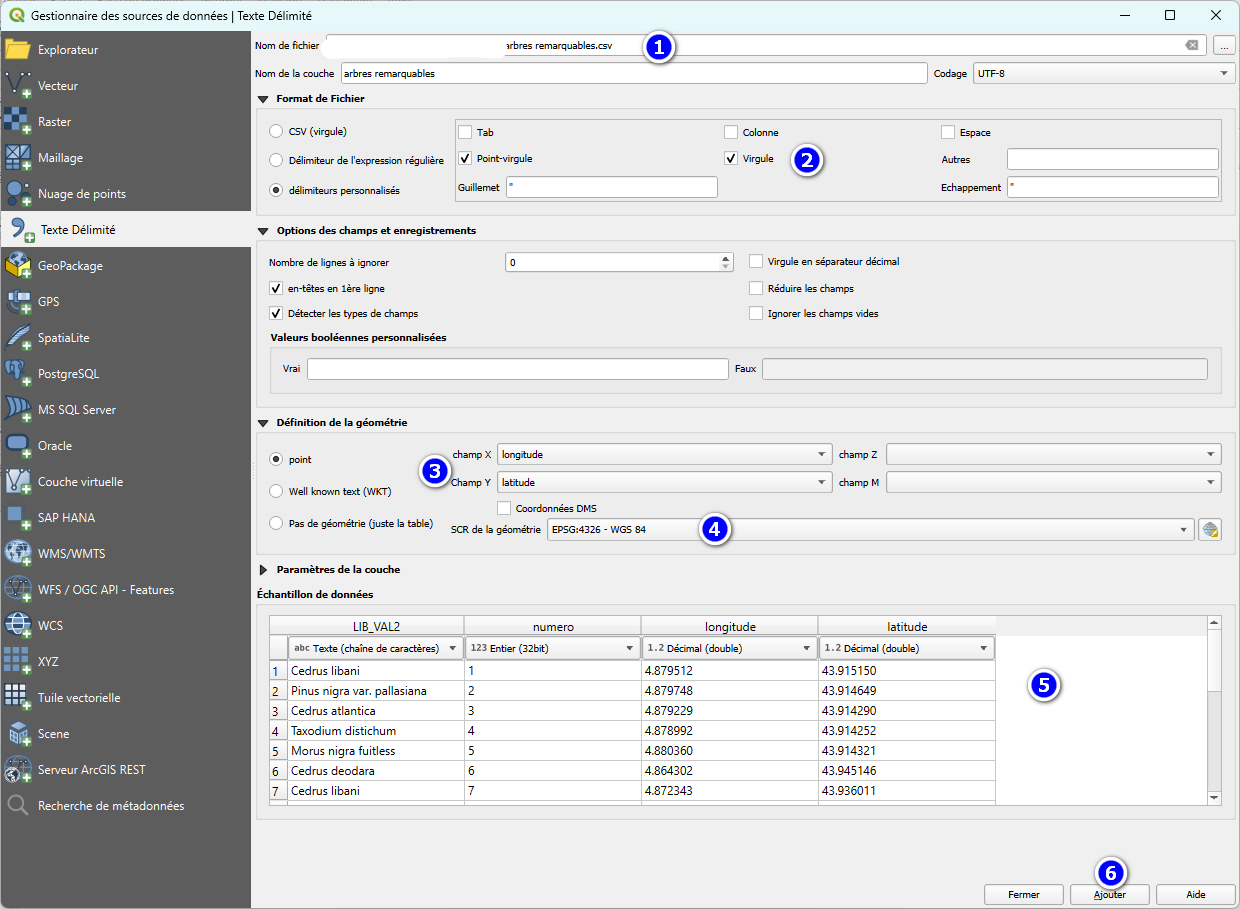This screenshot has height=909, width=1240.
Task: Switch to the Vecteur source tab
Action: coord(58,86)
